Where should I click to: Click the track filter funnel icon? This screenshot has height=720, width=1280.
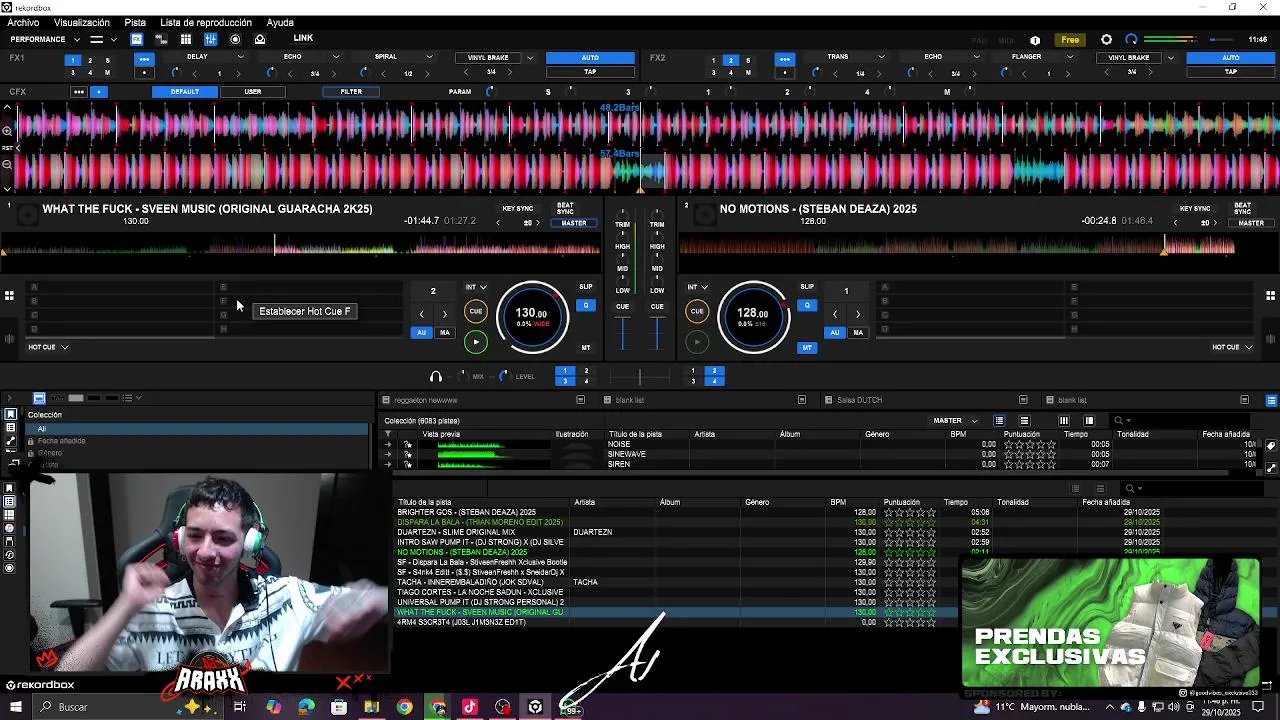pos(389,434)
